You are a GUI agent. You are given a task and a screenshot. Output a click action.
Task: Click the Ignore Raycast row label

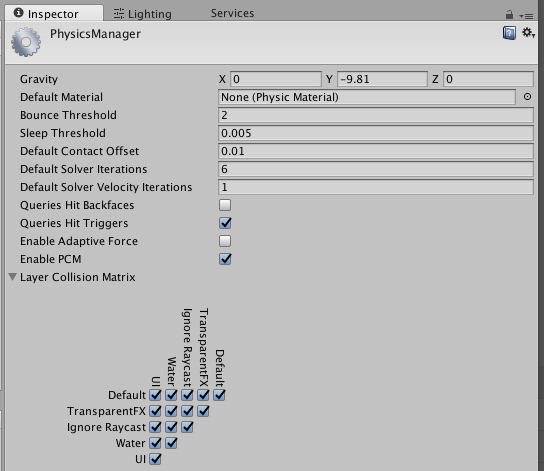click(106, 427)
